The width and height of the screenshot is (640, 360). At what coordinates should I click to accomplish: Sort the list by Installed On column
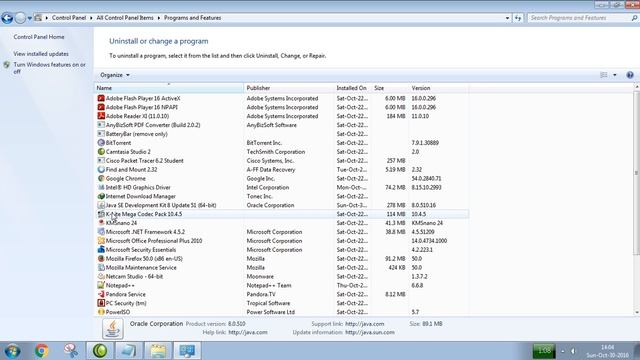pos(352,88)
